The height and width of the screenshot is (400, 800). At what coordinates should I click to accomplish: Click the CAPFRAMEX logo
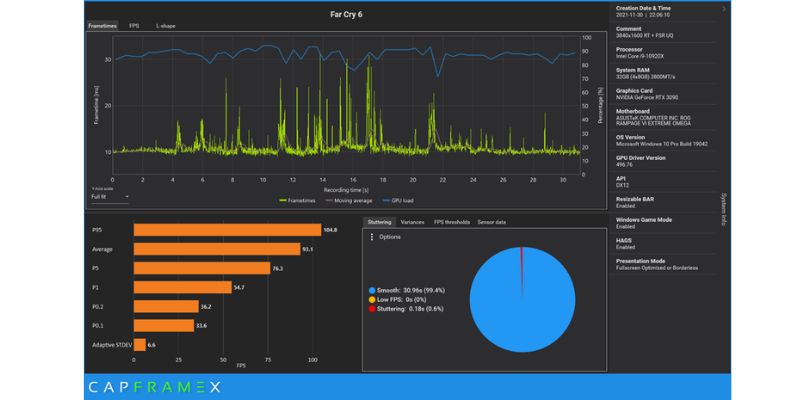tap(155, 387)
